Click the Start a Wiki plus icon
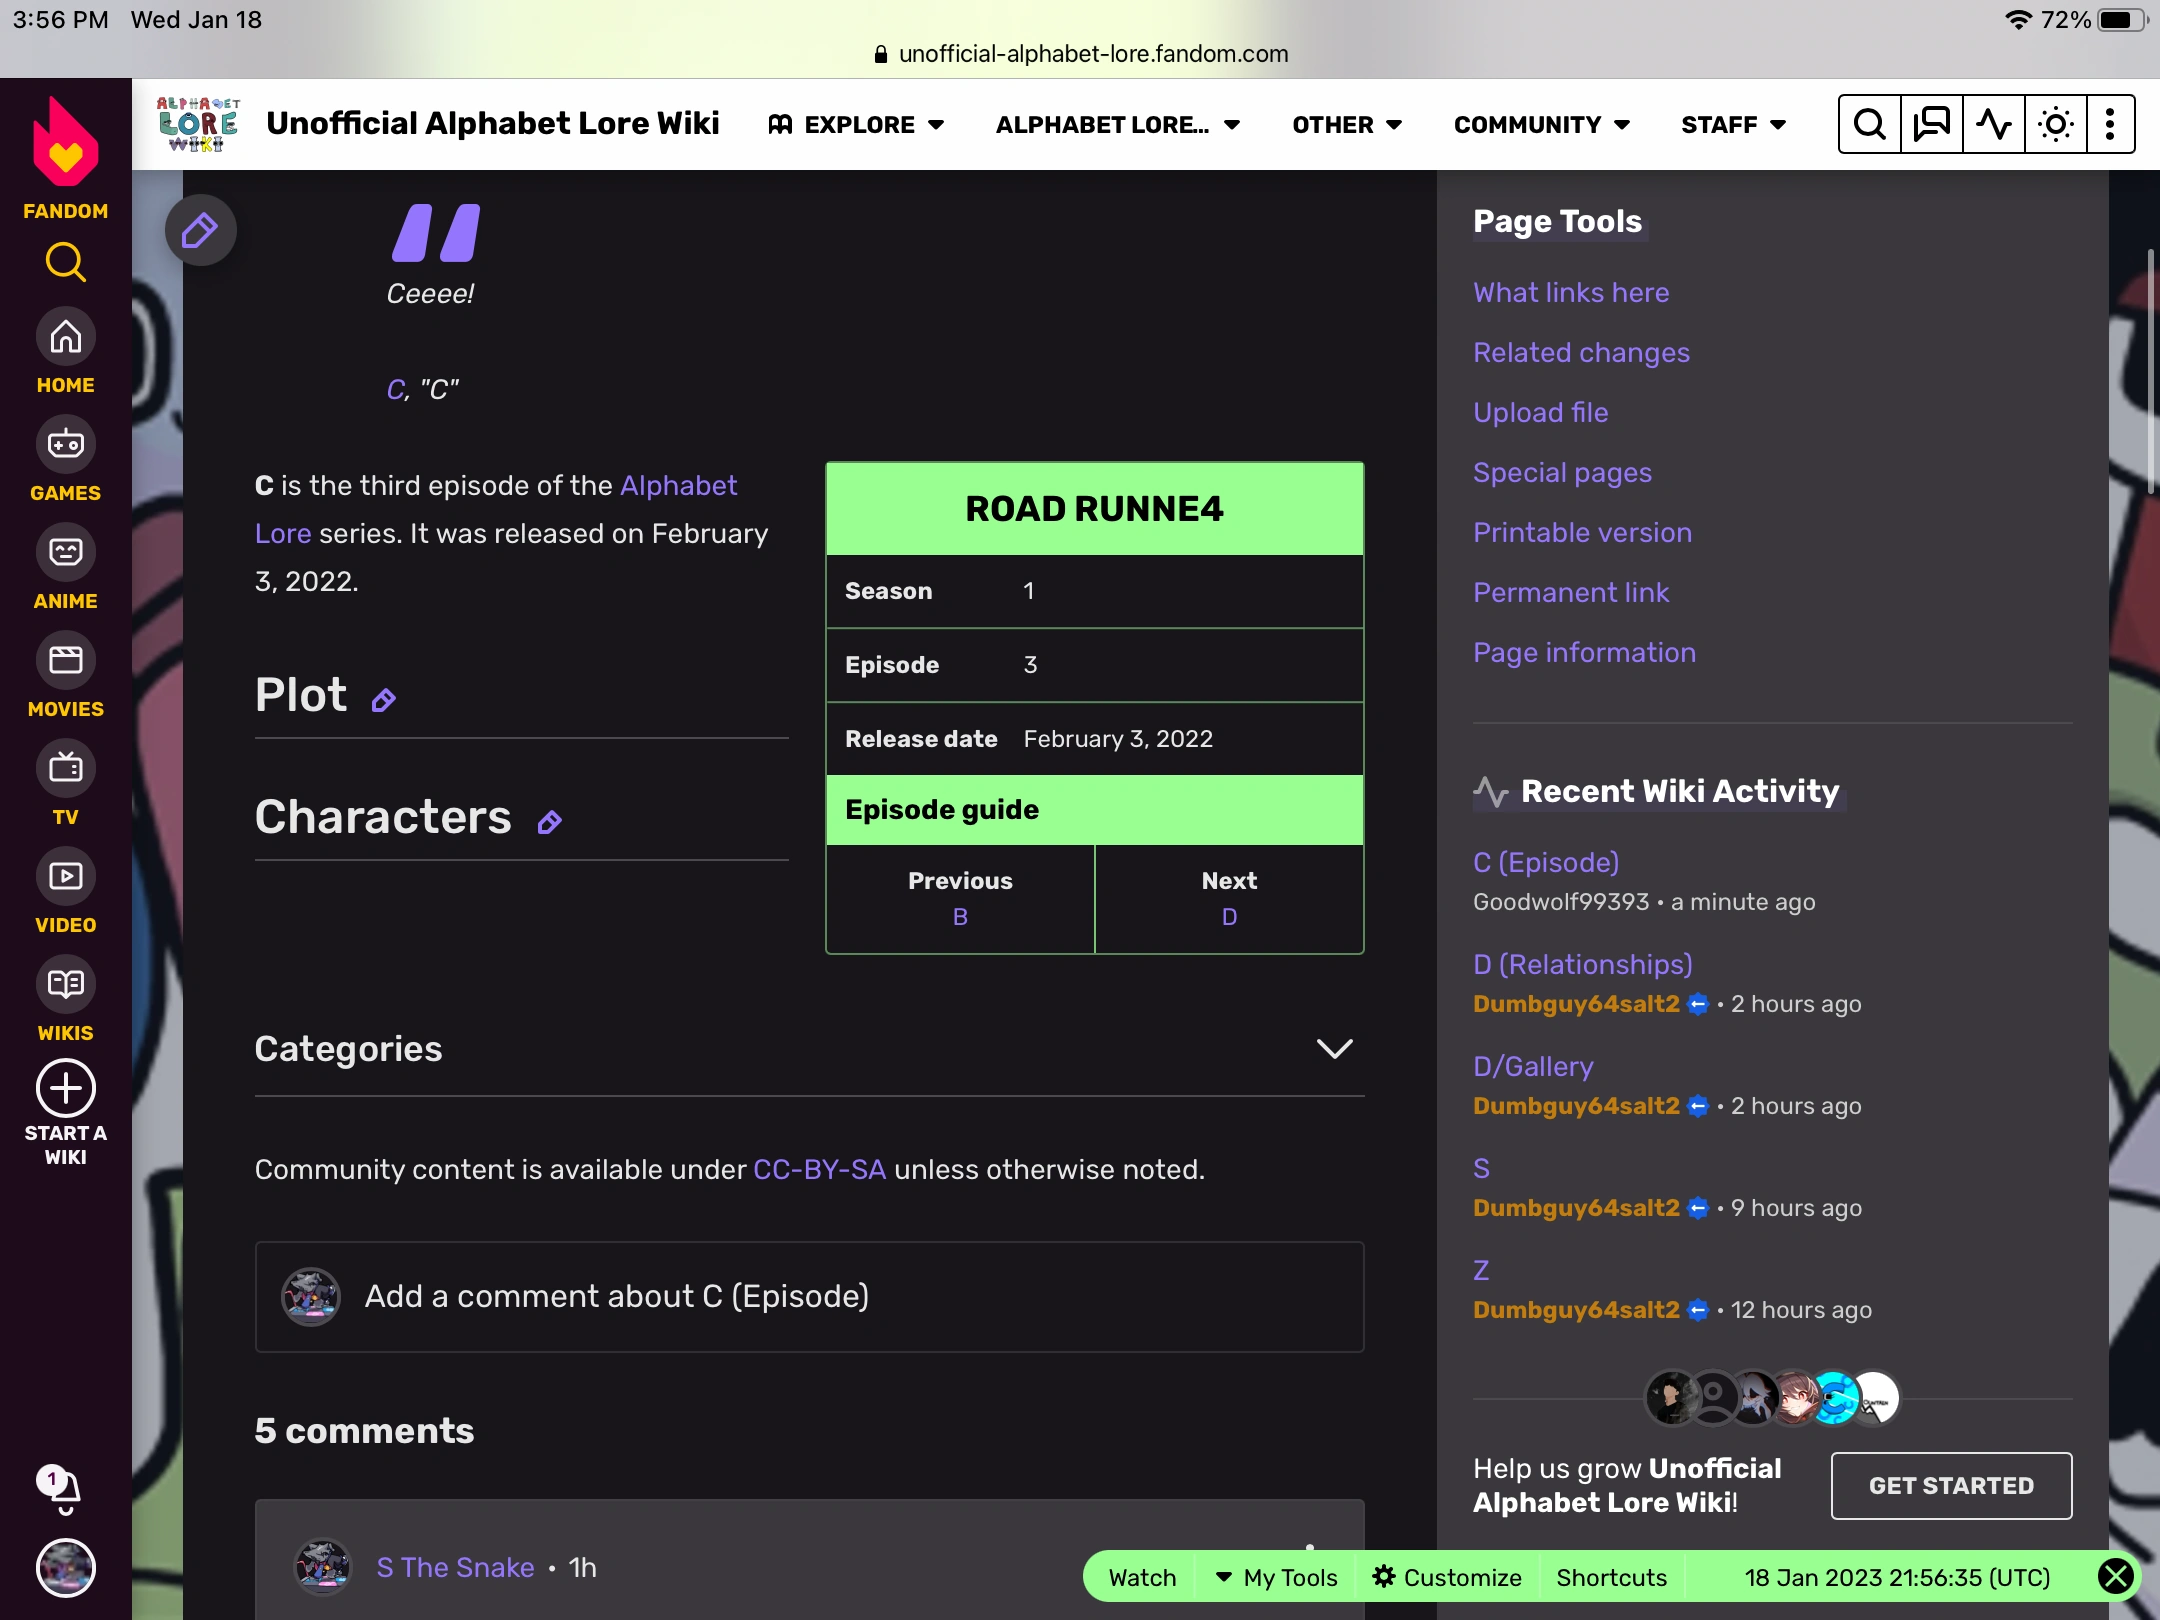The width and height of the screenshot is (2160, 1620). click(66, 1088)
